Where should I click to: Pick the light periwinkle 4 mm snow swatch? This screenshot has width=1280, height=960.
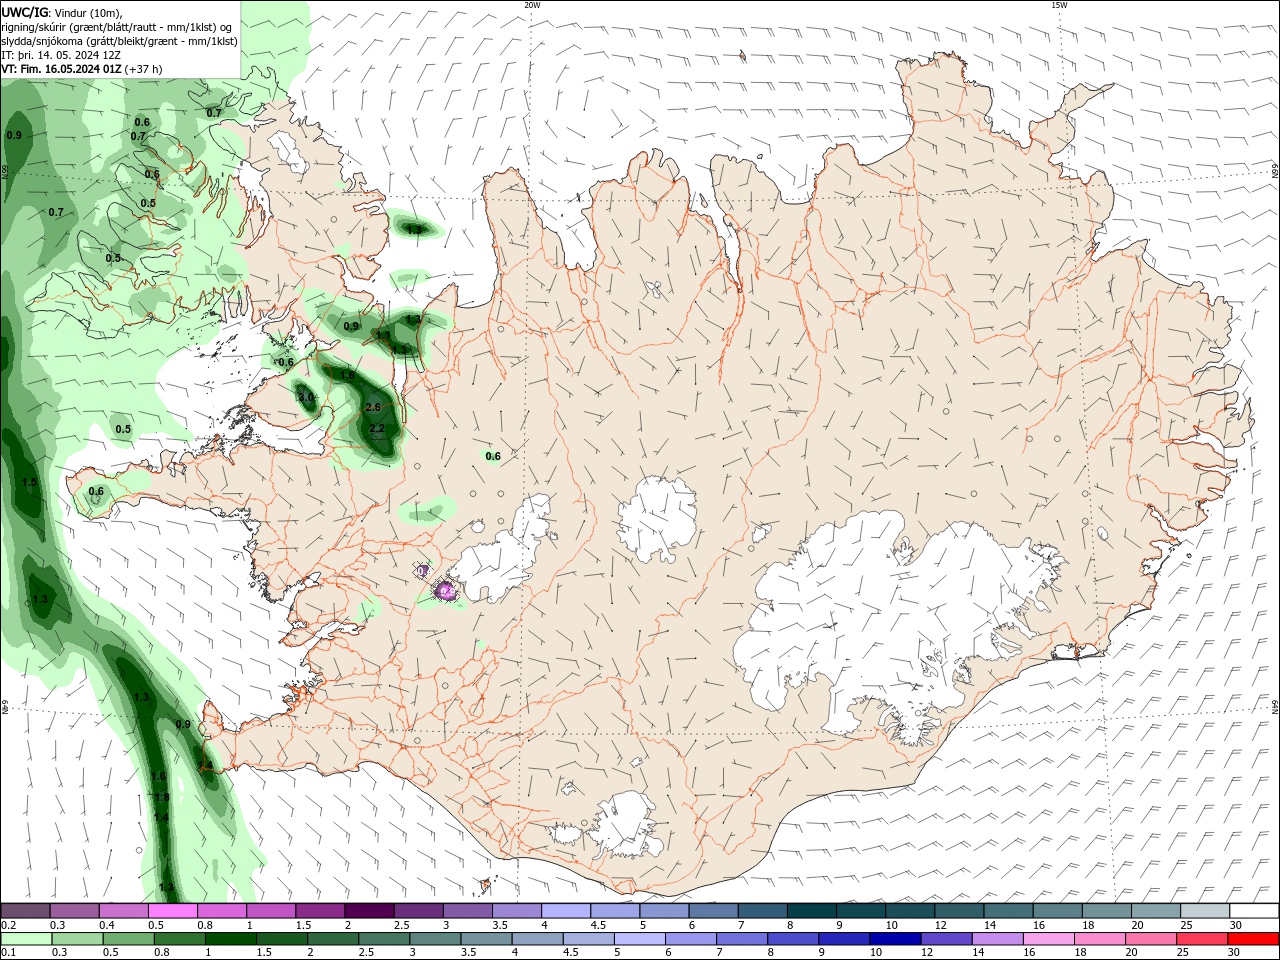coord(564,911)
